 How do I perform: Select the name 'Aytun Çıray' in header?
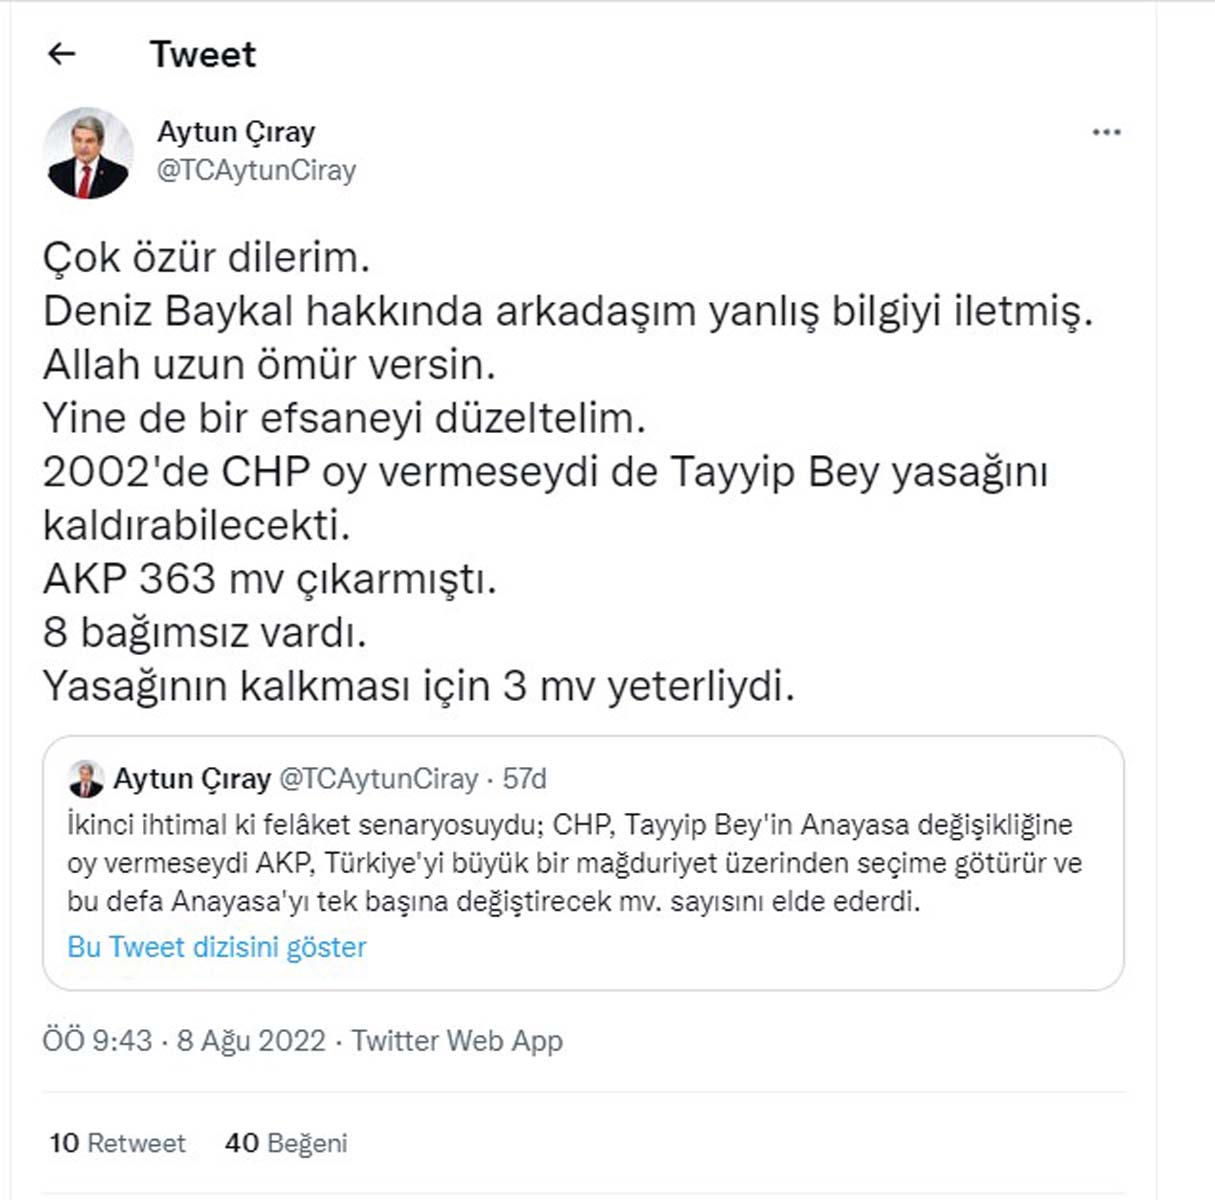click(x=236, y=131)
